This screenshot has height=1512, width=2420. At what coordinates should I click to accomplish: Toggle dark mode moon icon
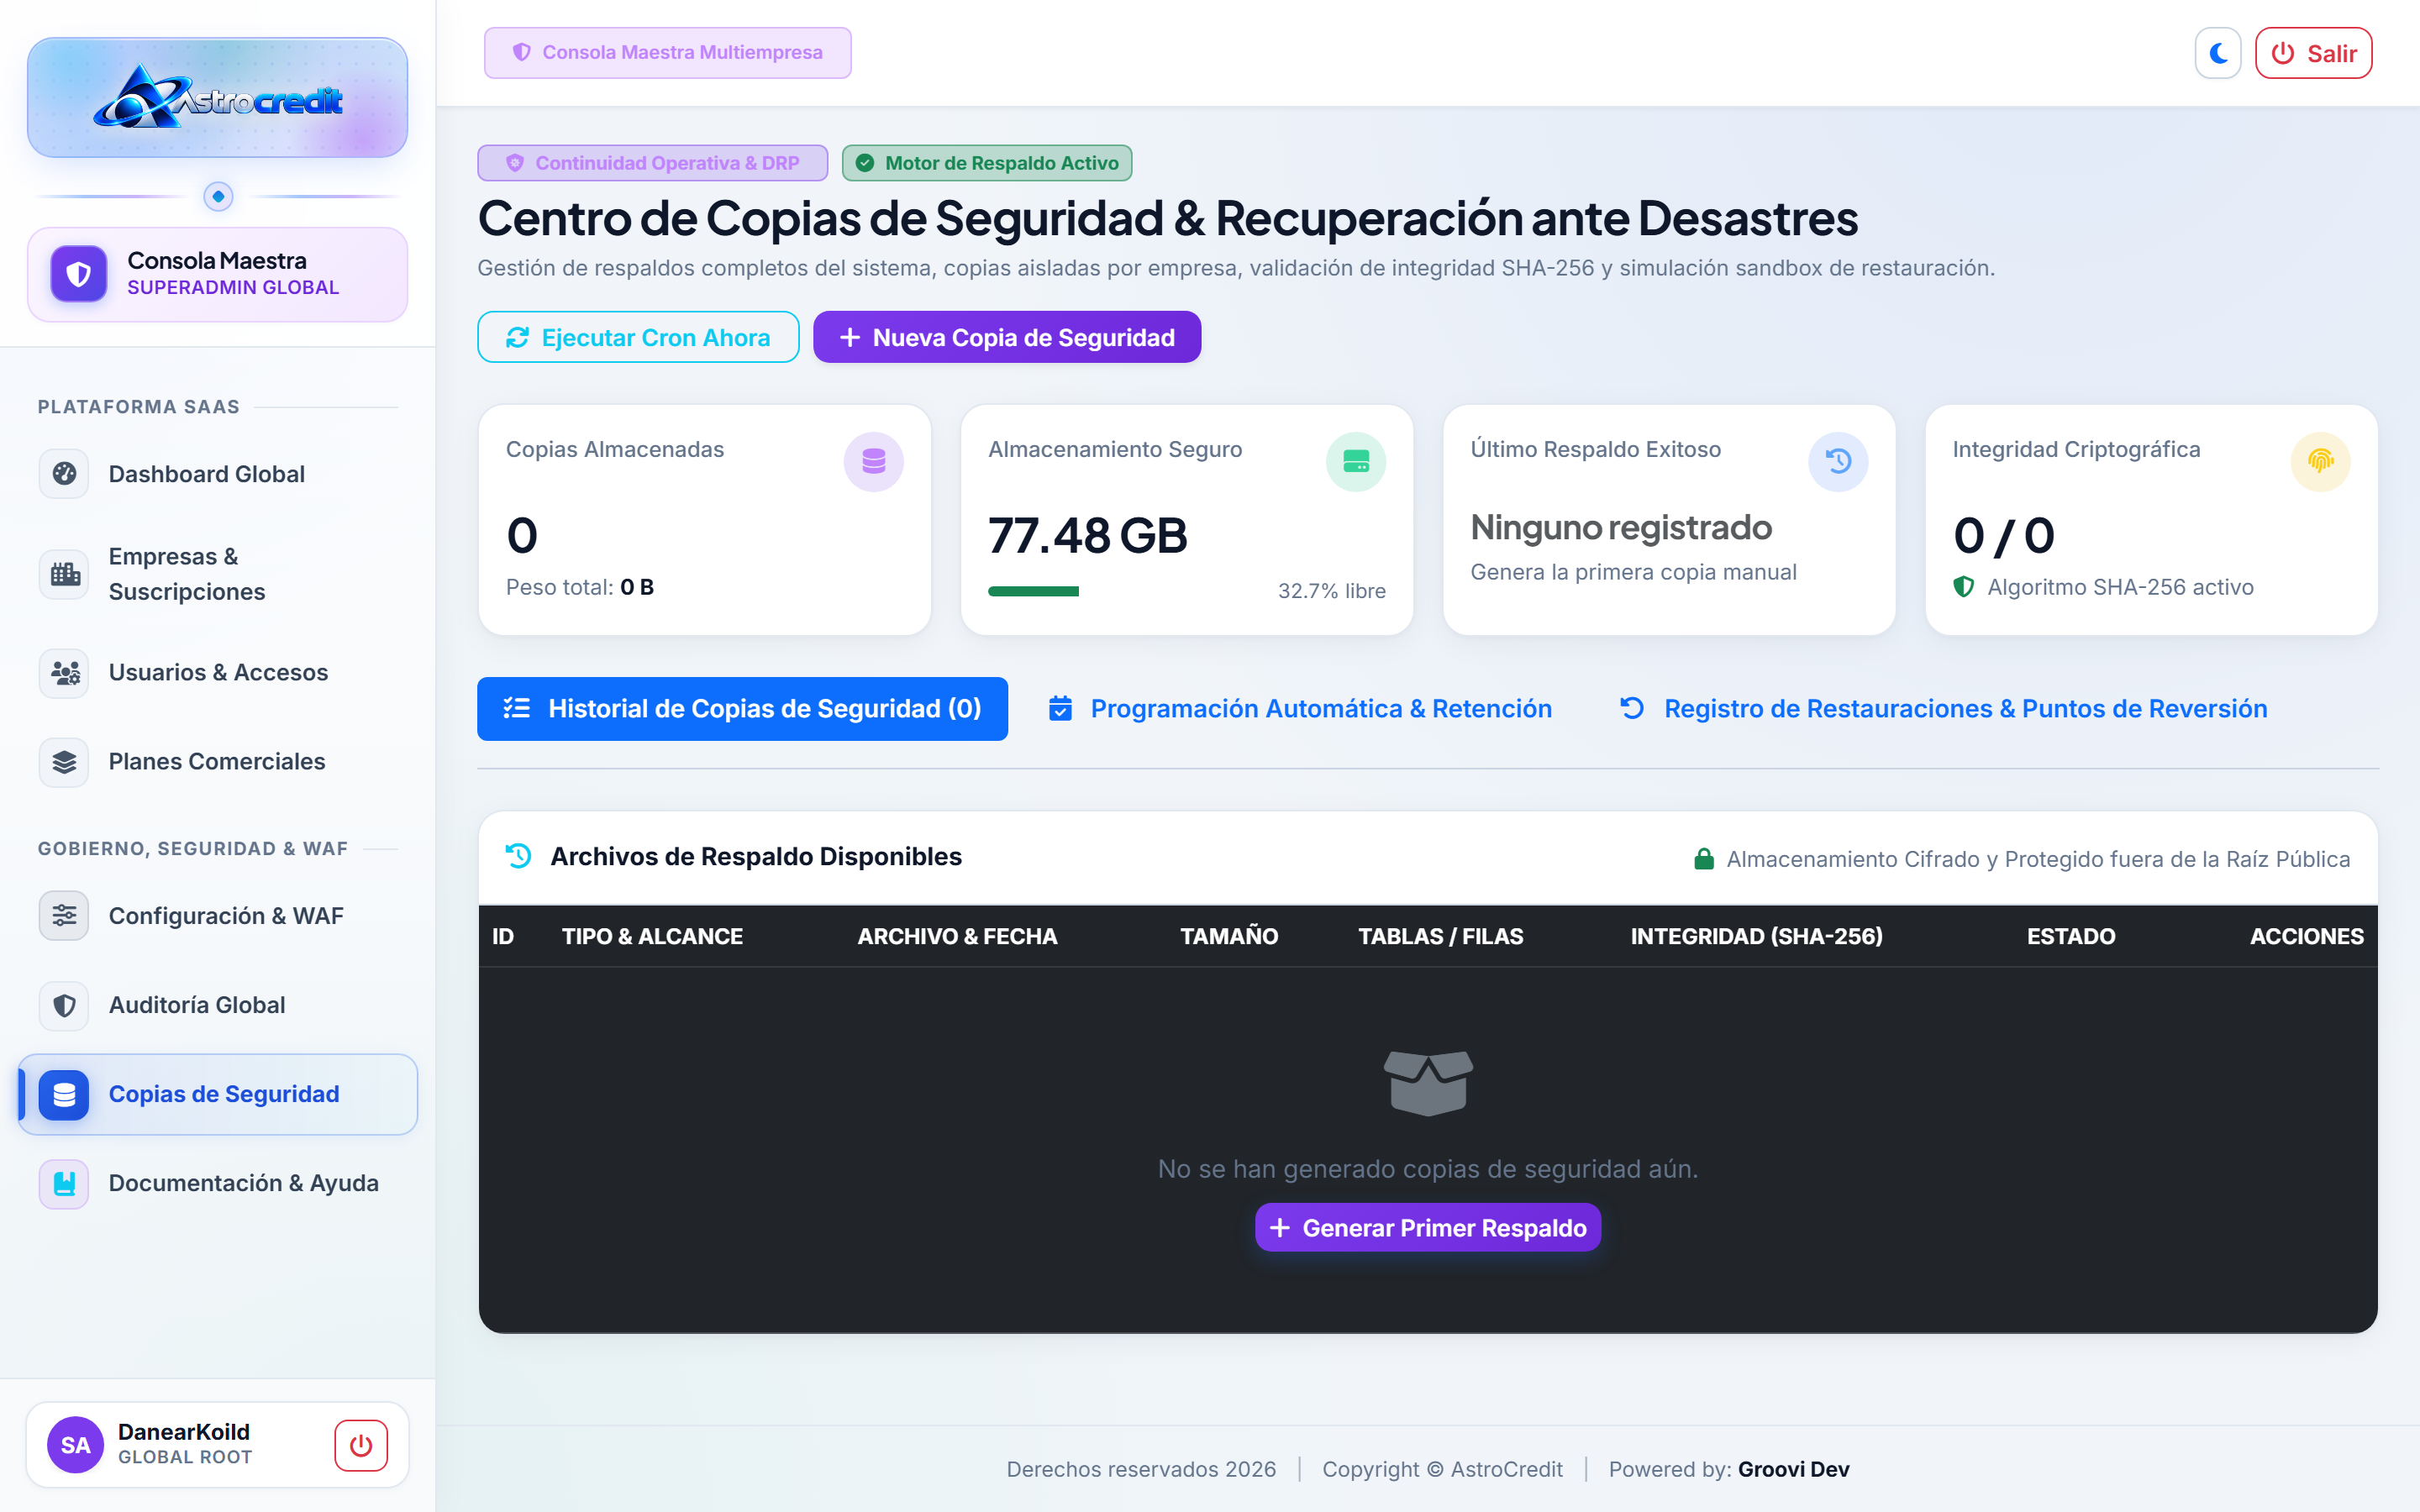2217,53
